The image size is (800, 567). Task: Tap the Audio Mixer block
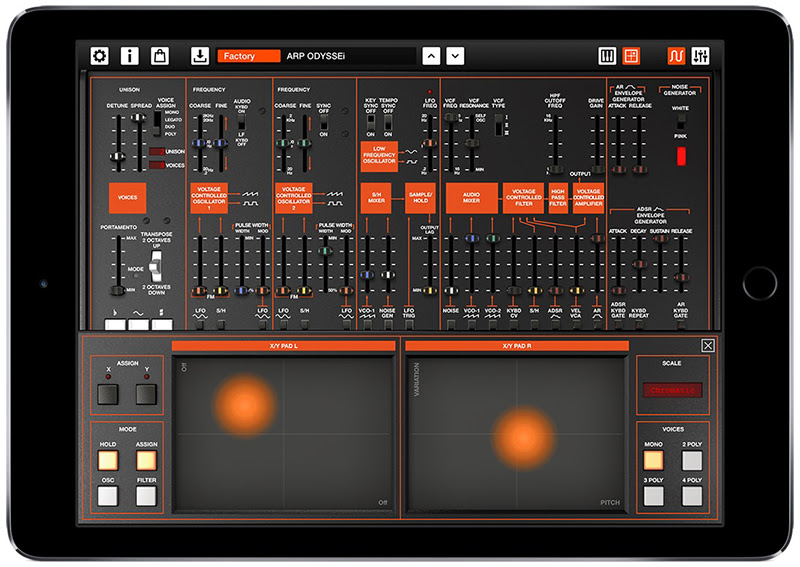pyautogui.click(x=471, y=198)
